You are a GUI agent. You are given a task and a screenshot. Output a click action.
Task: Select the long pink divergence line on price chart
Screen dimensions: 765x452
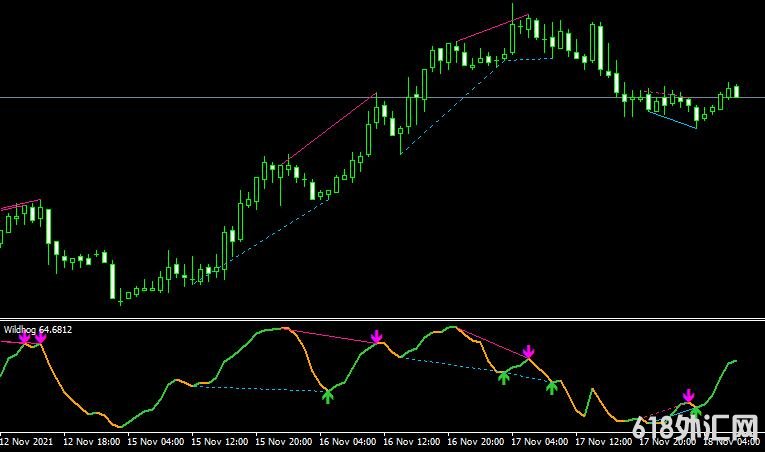click(x=329, y=128)
